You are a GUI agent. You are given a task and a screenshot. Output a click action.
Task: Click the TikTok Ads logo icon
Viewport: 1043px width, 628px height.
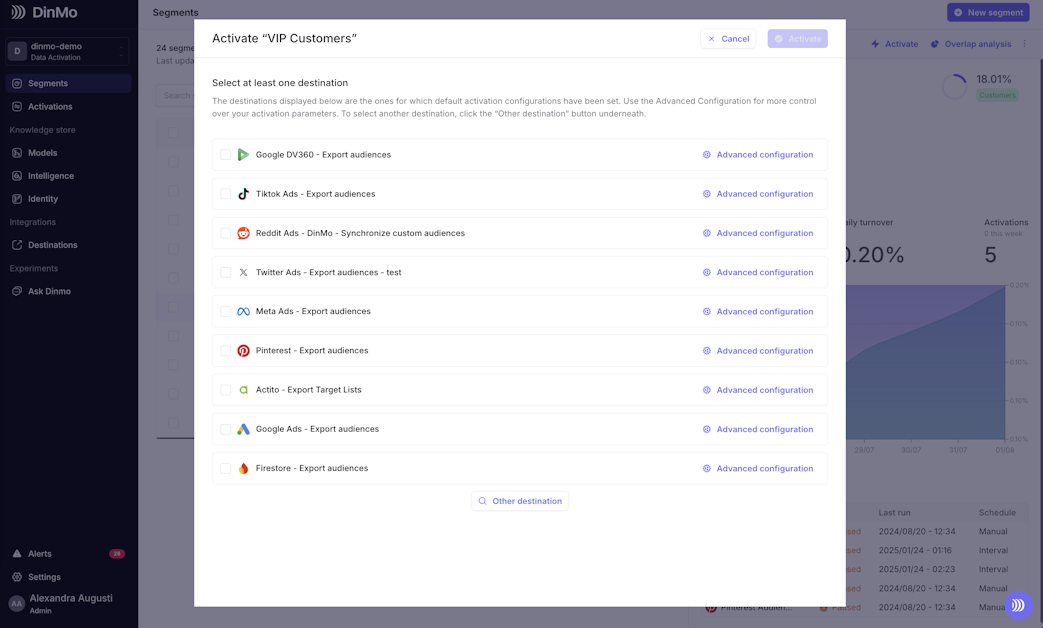243,194
